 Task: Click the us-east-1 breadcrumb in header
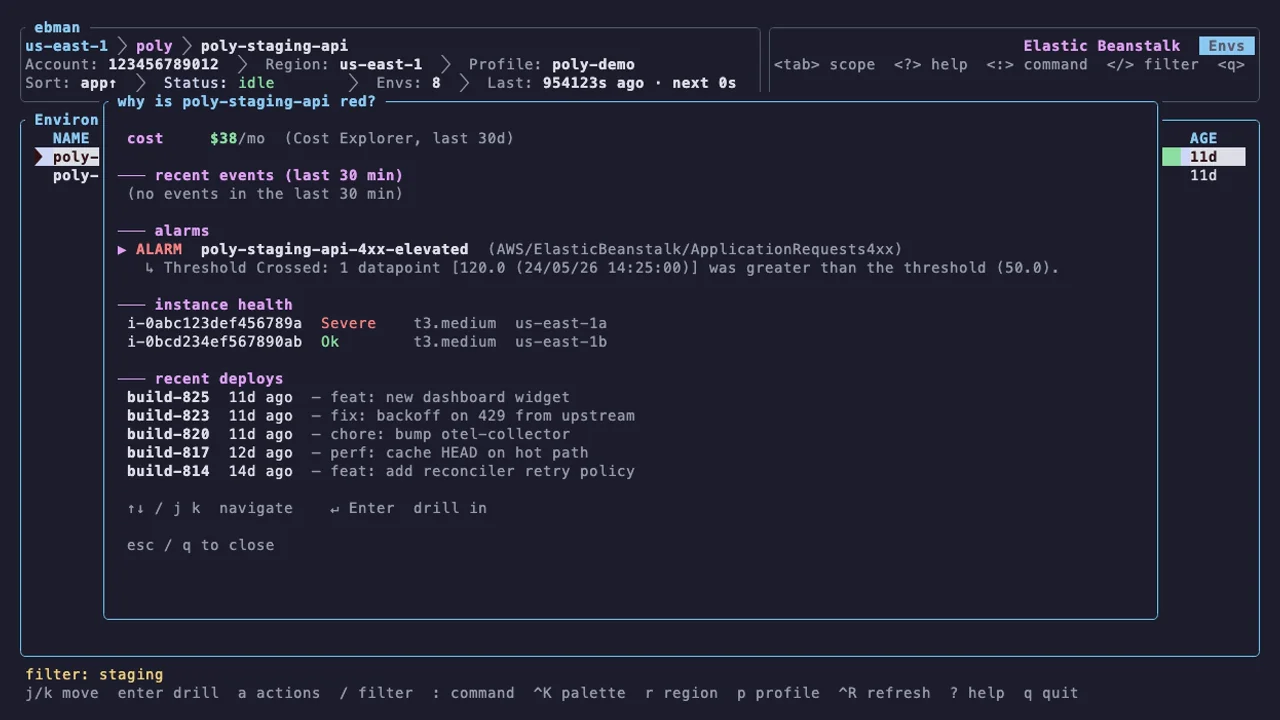(x=66, y=46)
